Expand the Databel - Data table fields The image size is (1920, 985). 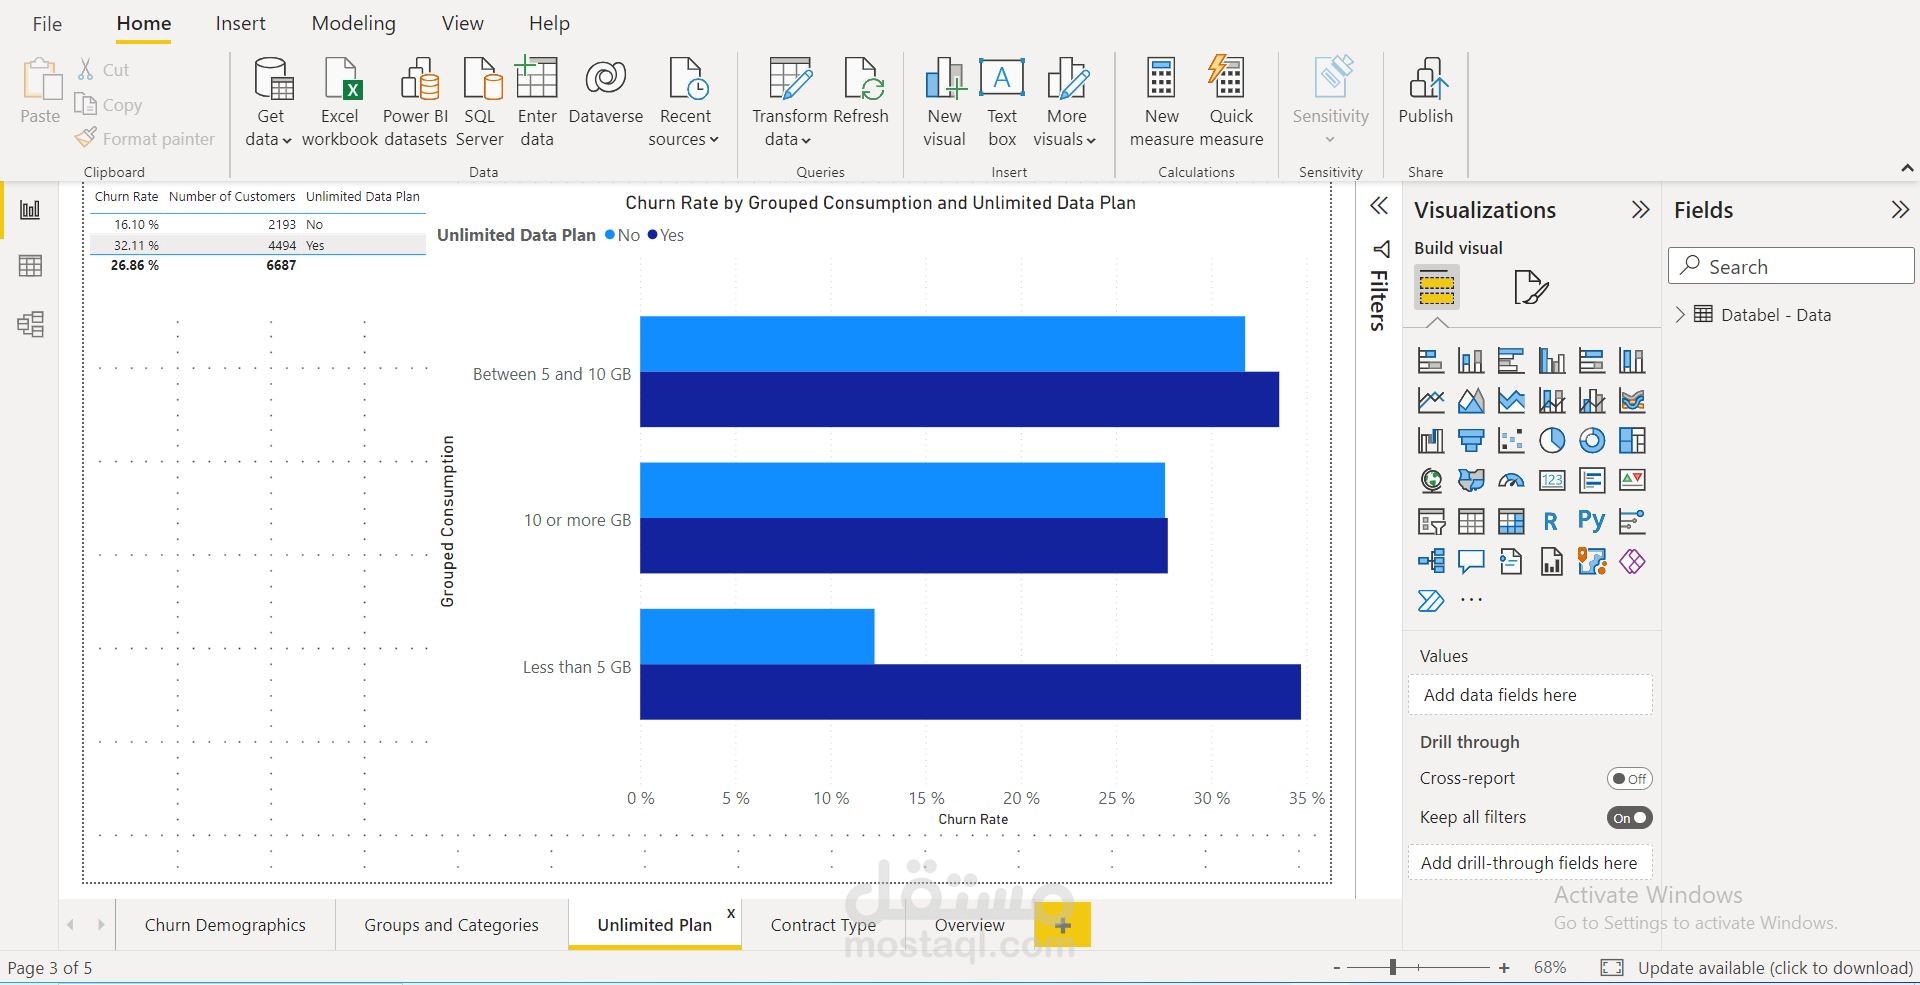coord(1680,315)
